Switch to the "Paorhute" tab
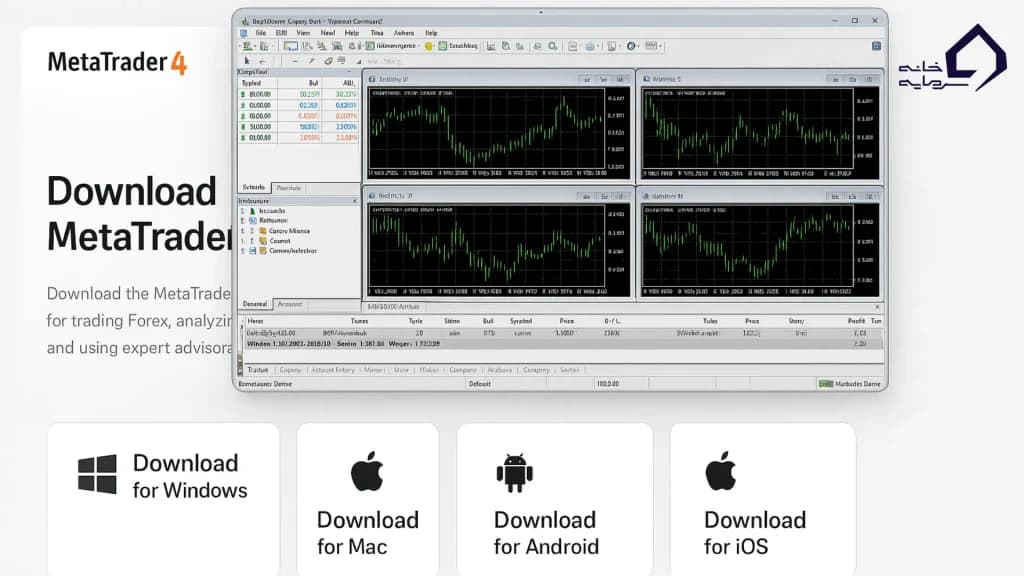Viewport: 1024px width, 576px height. [288, 188]
